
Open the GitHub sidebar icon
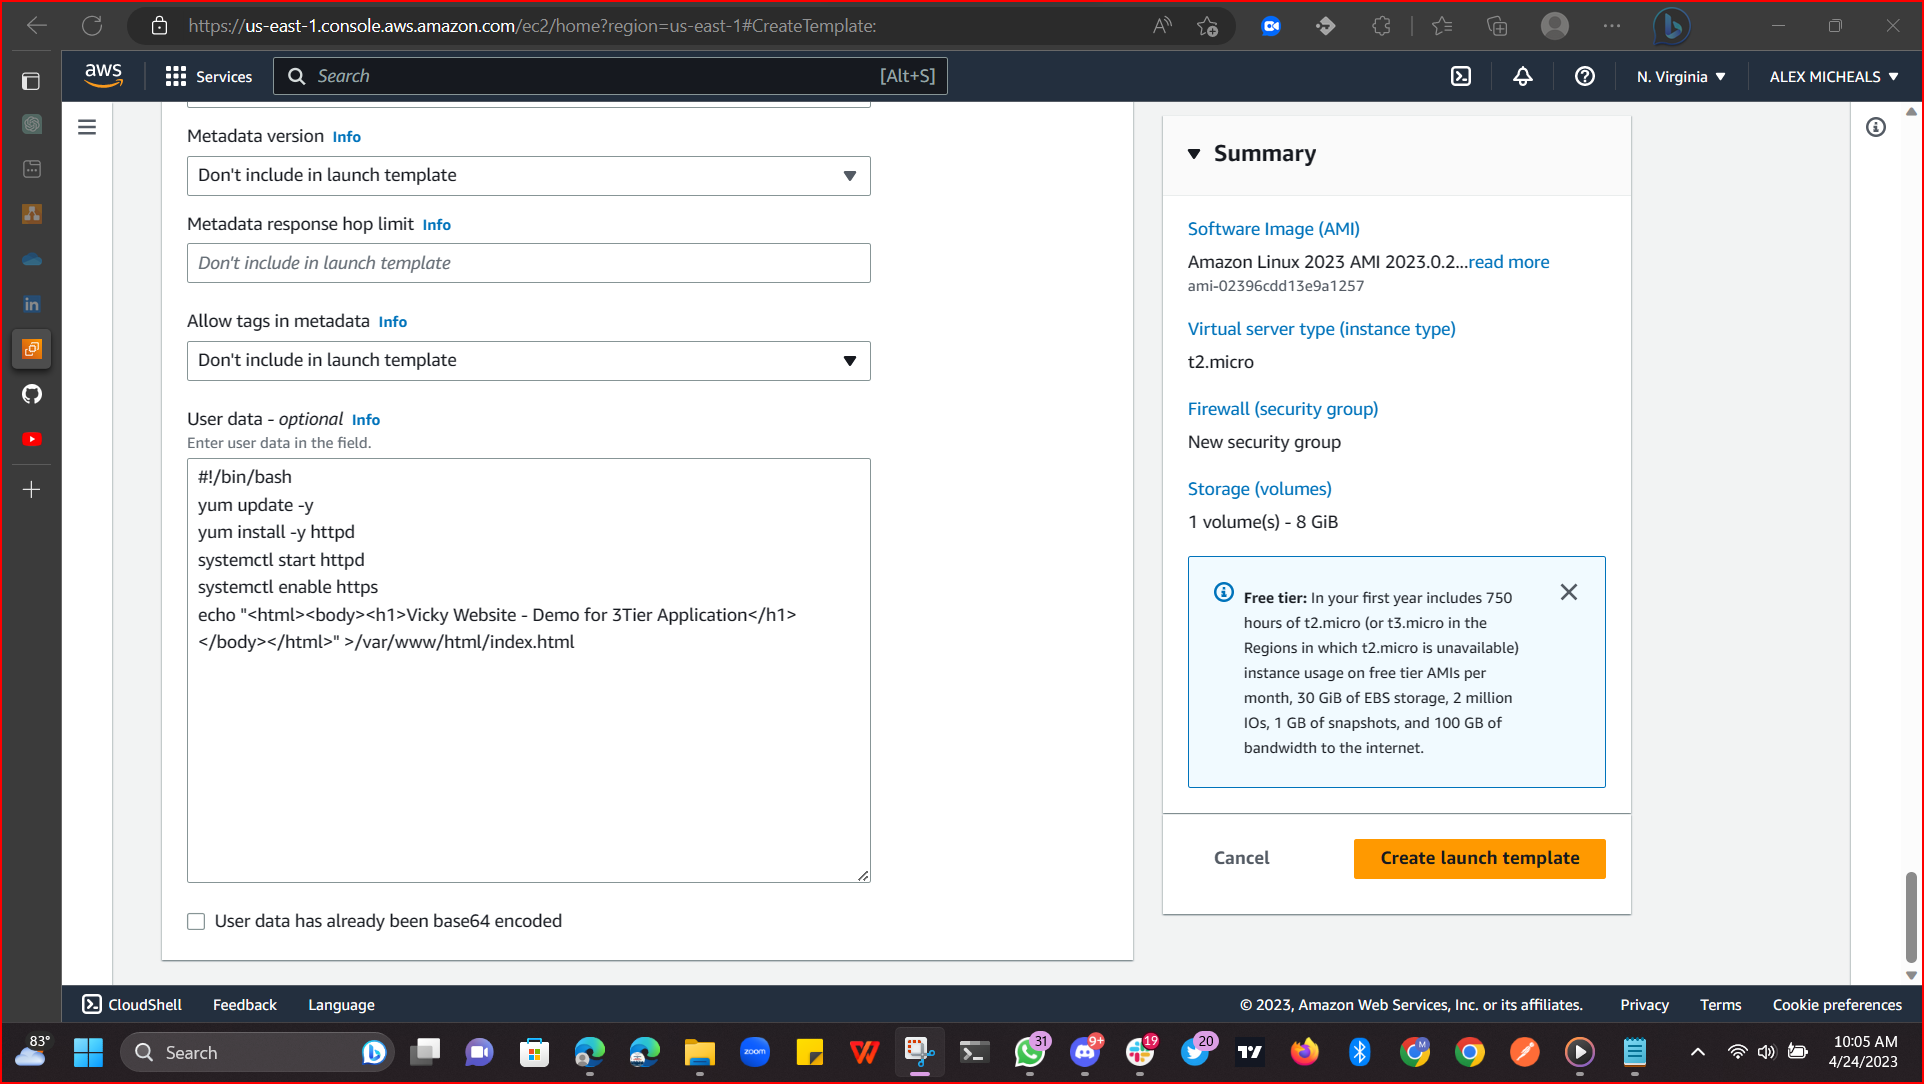coord(31,394)
